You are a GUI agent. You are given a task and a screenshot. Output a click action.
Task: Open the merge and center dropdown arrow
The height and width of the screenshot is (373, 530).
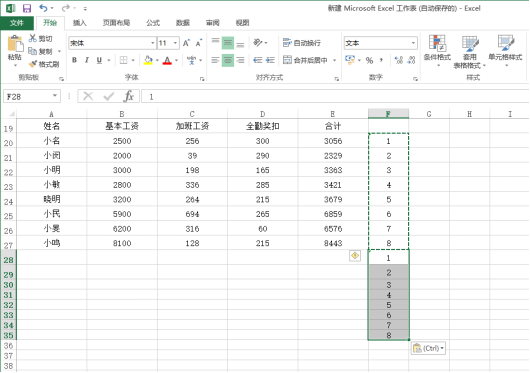point(334,60)
